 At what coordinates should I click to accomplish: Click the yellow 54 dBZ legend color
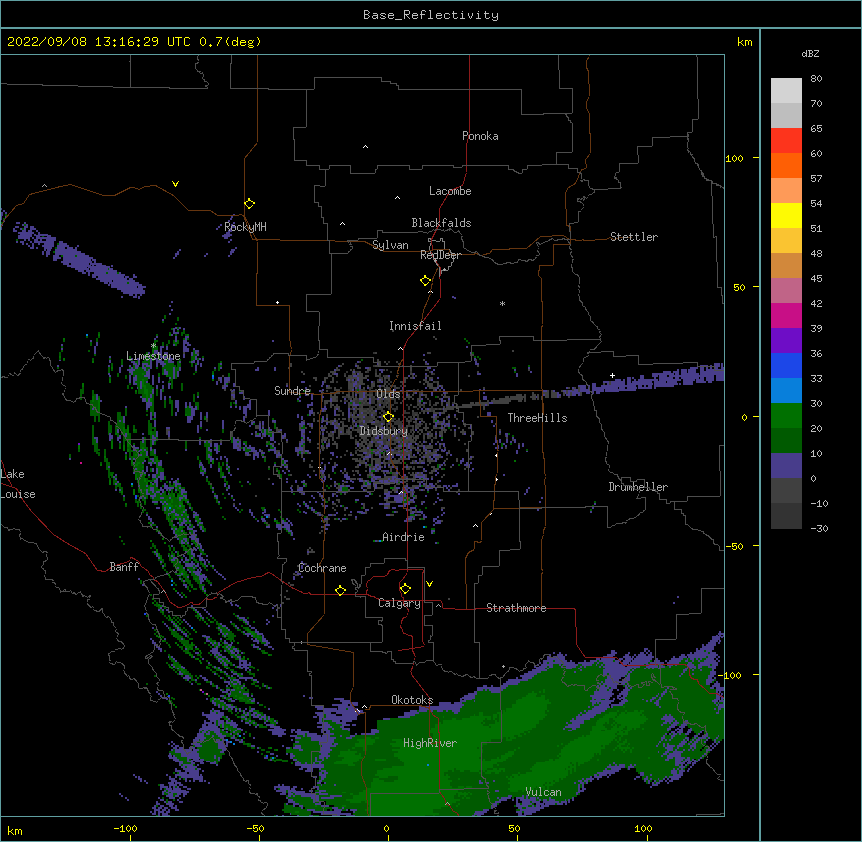786,216
